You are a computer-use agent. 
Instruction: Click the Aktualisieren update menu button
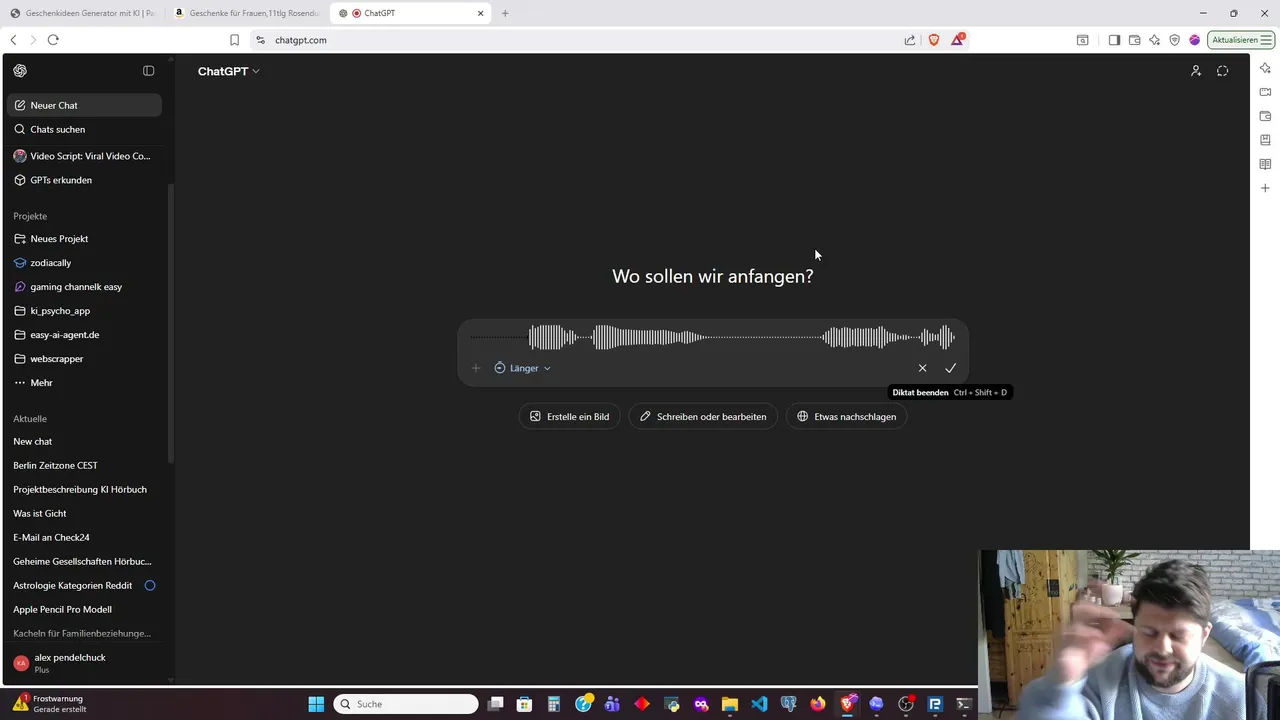coord(1241,40)
